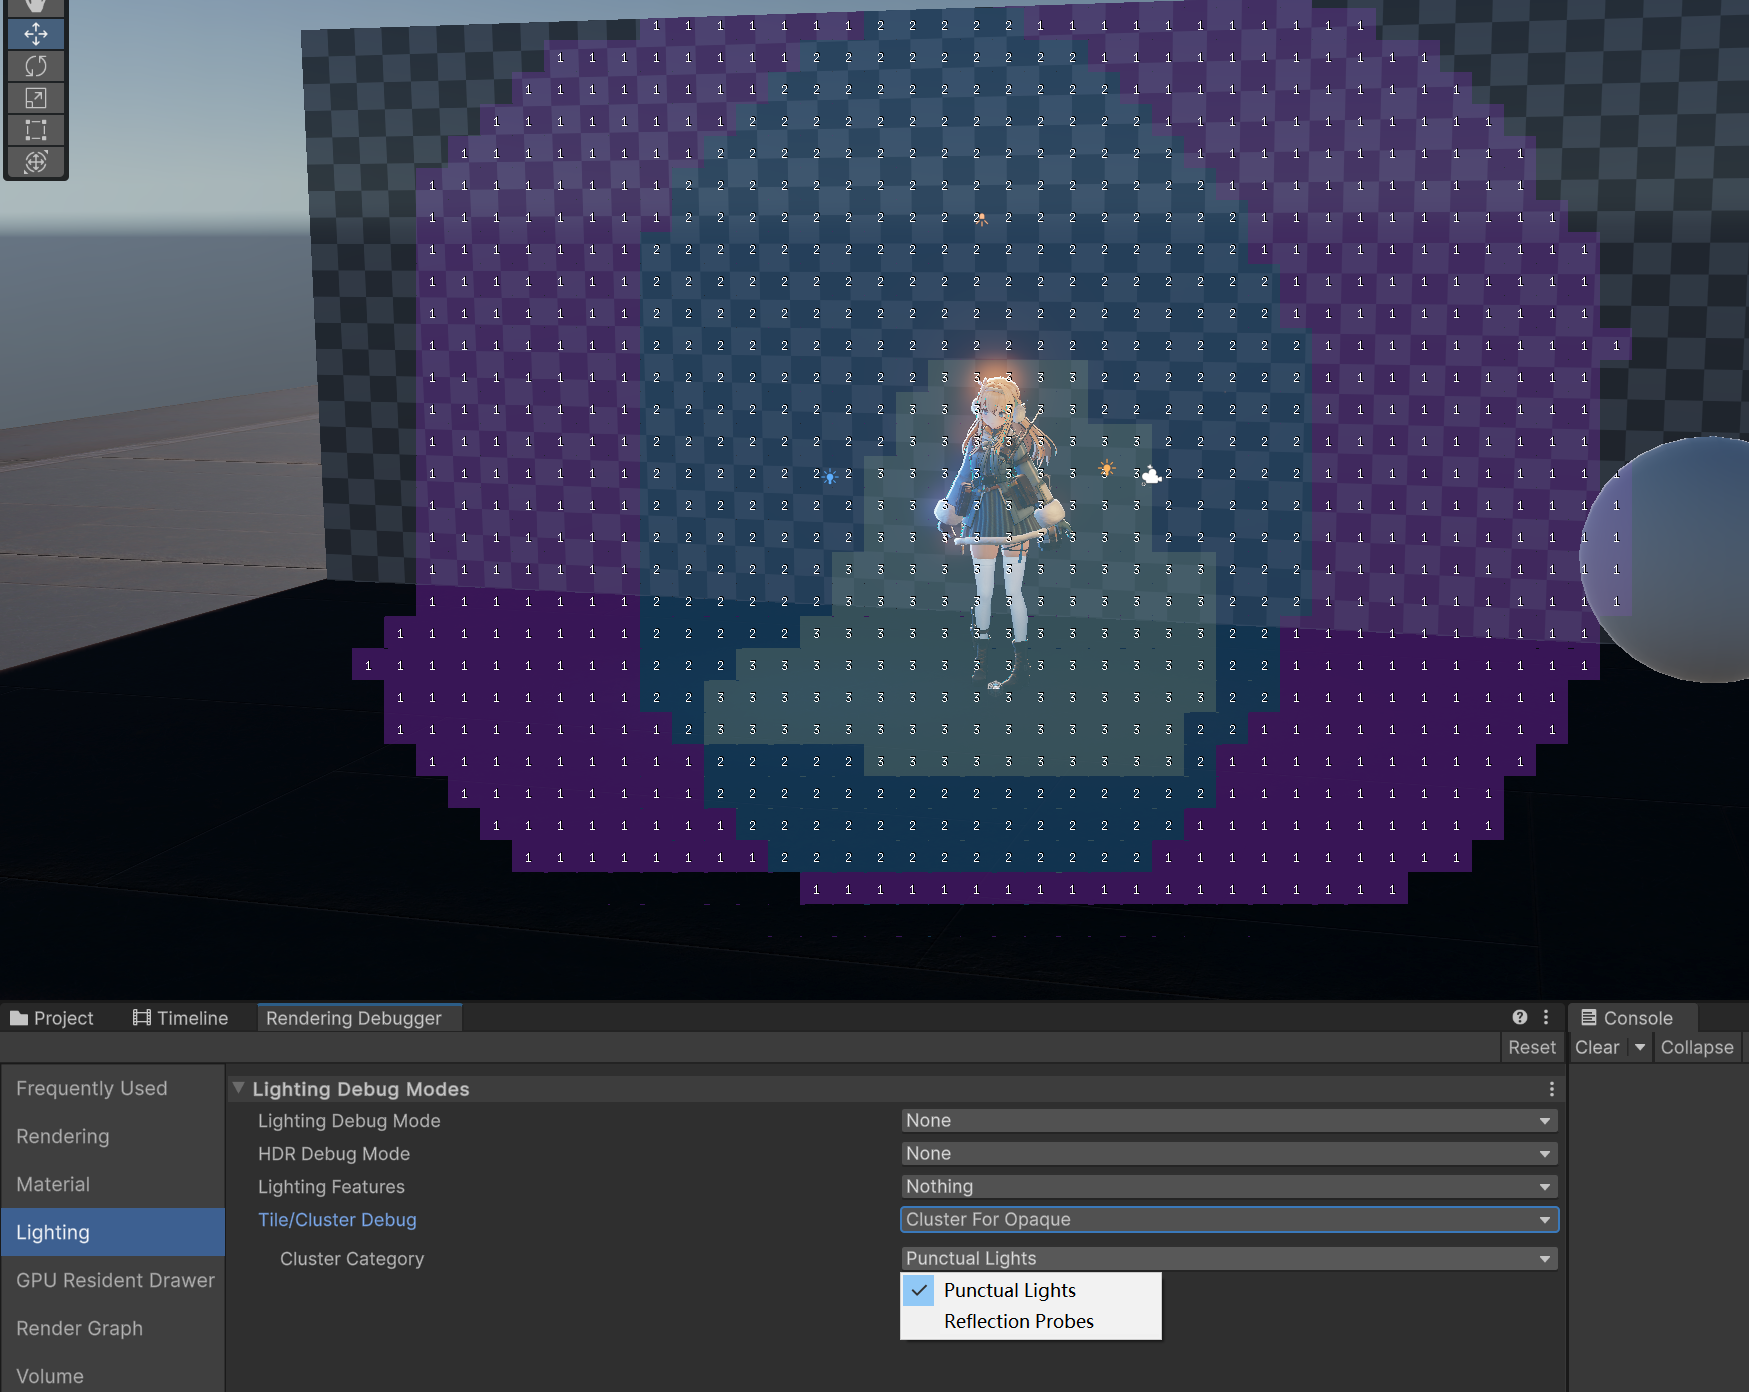Select the Hand view tool
The width and height of the screenshot is (1749, 1392).
(x=36, y=7)
